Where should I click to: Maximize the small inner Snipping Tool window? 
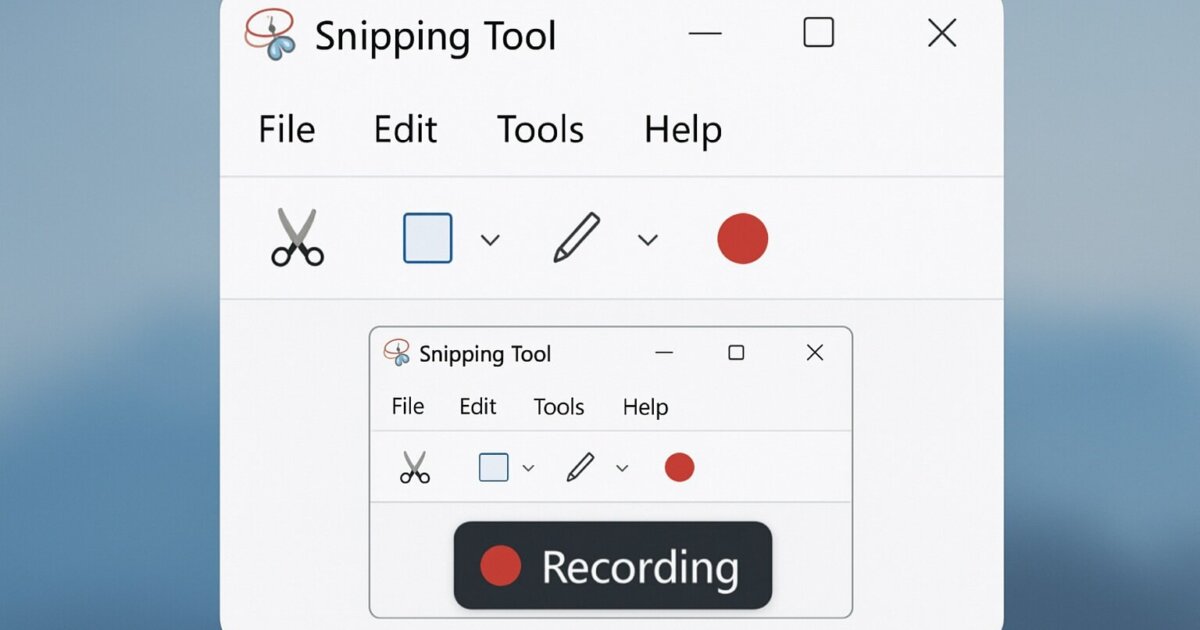(736, 353)
